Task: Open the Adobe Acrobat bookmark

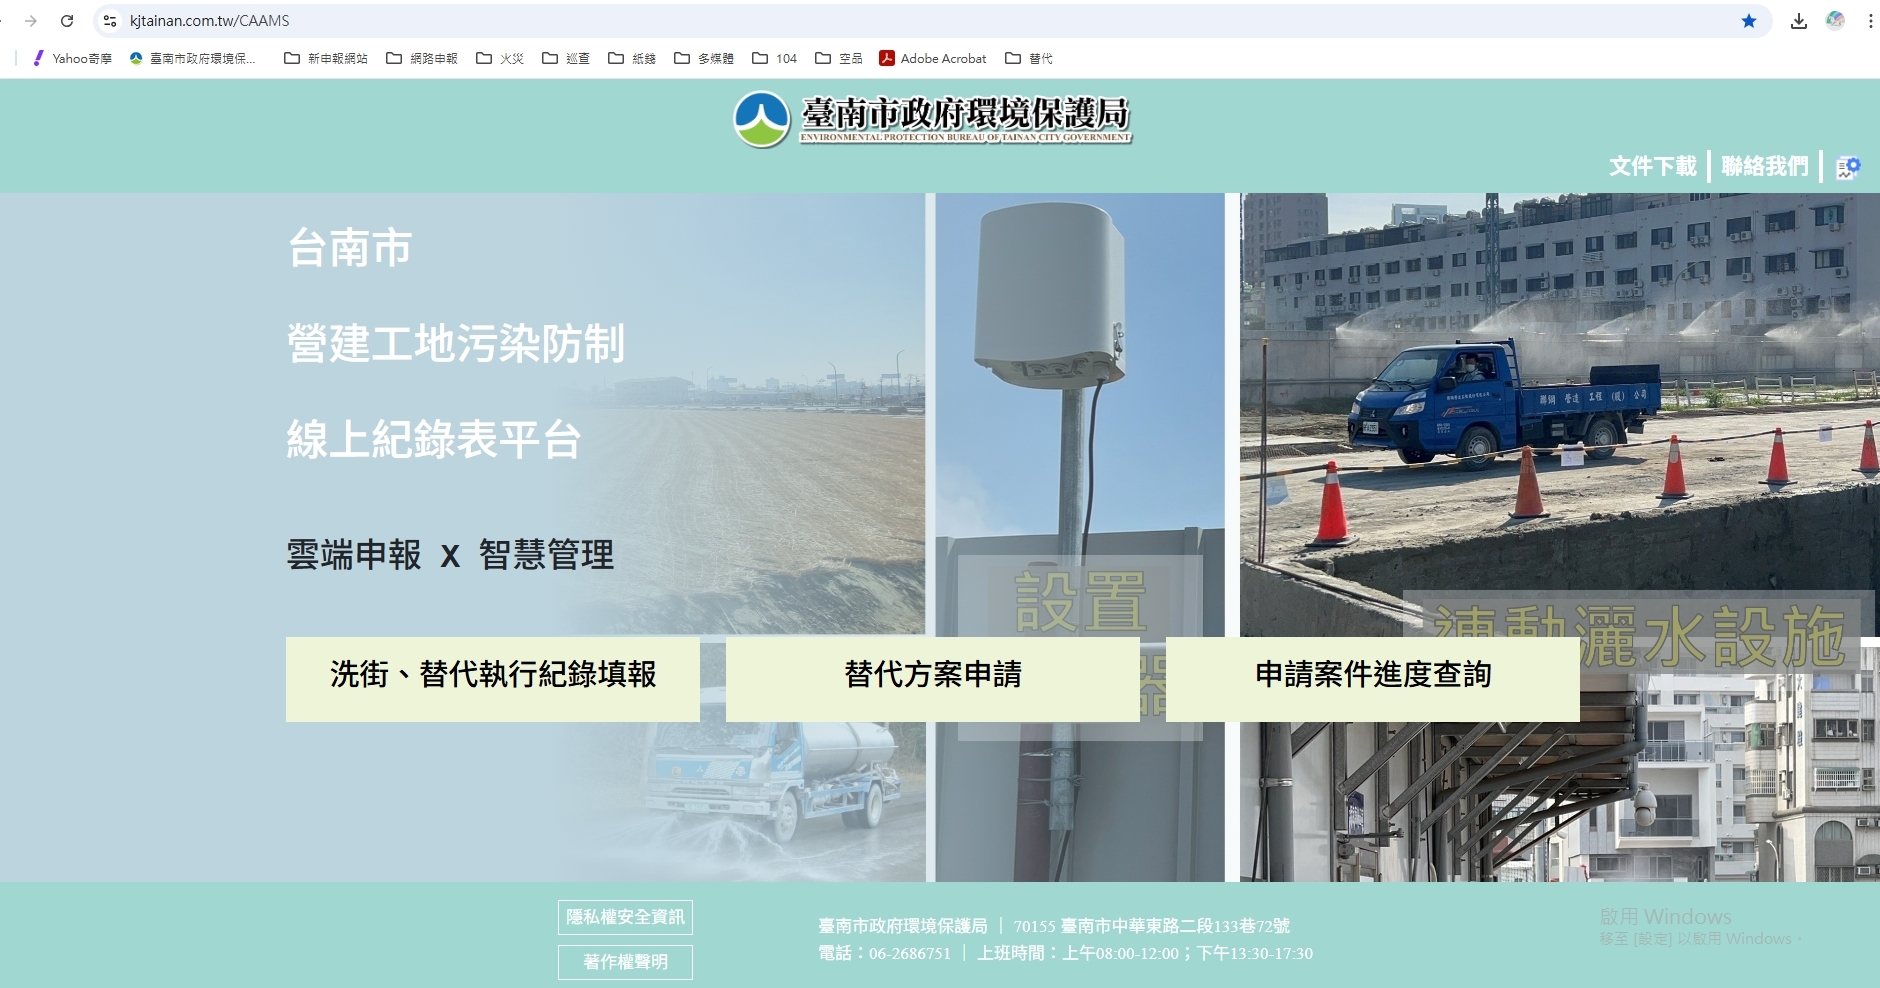Action: click(x=932, y=59)
